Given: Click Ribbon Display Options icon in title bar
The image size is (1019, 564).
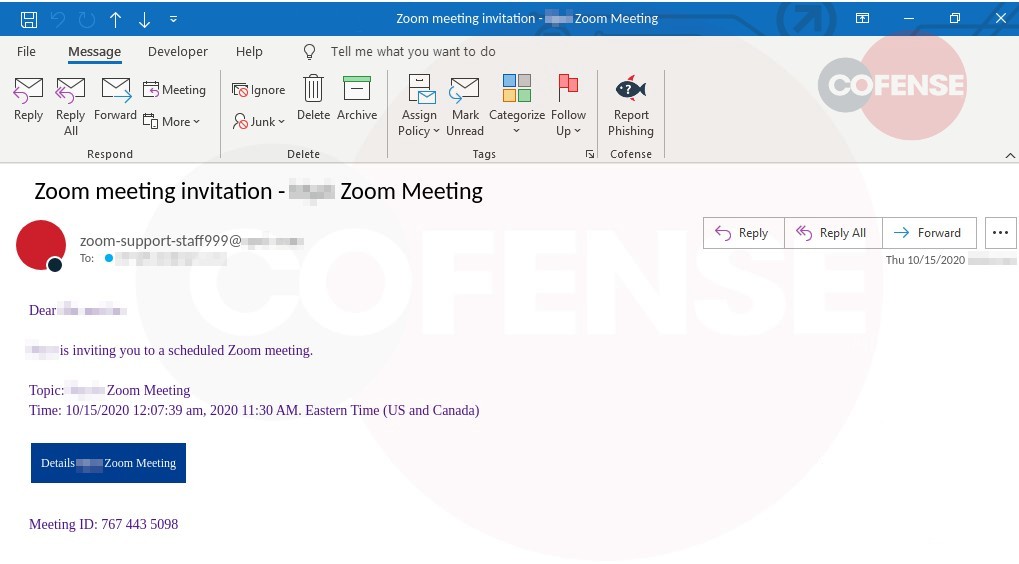Looking at the screenshot, I should (x=862, y=18).
